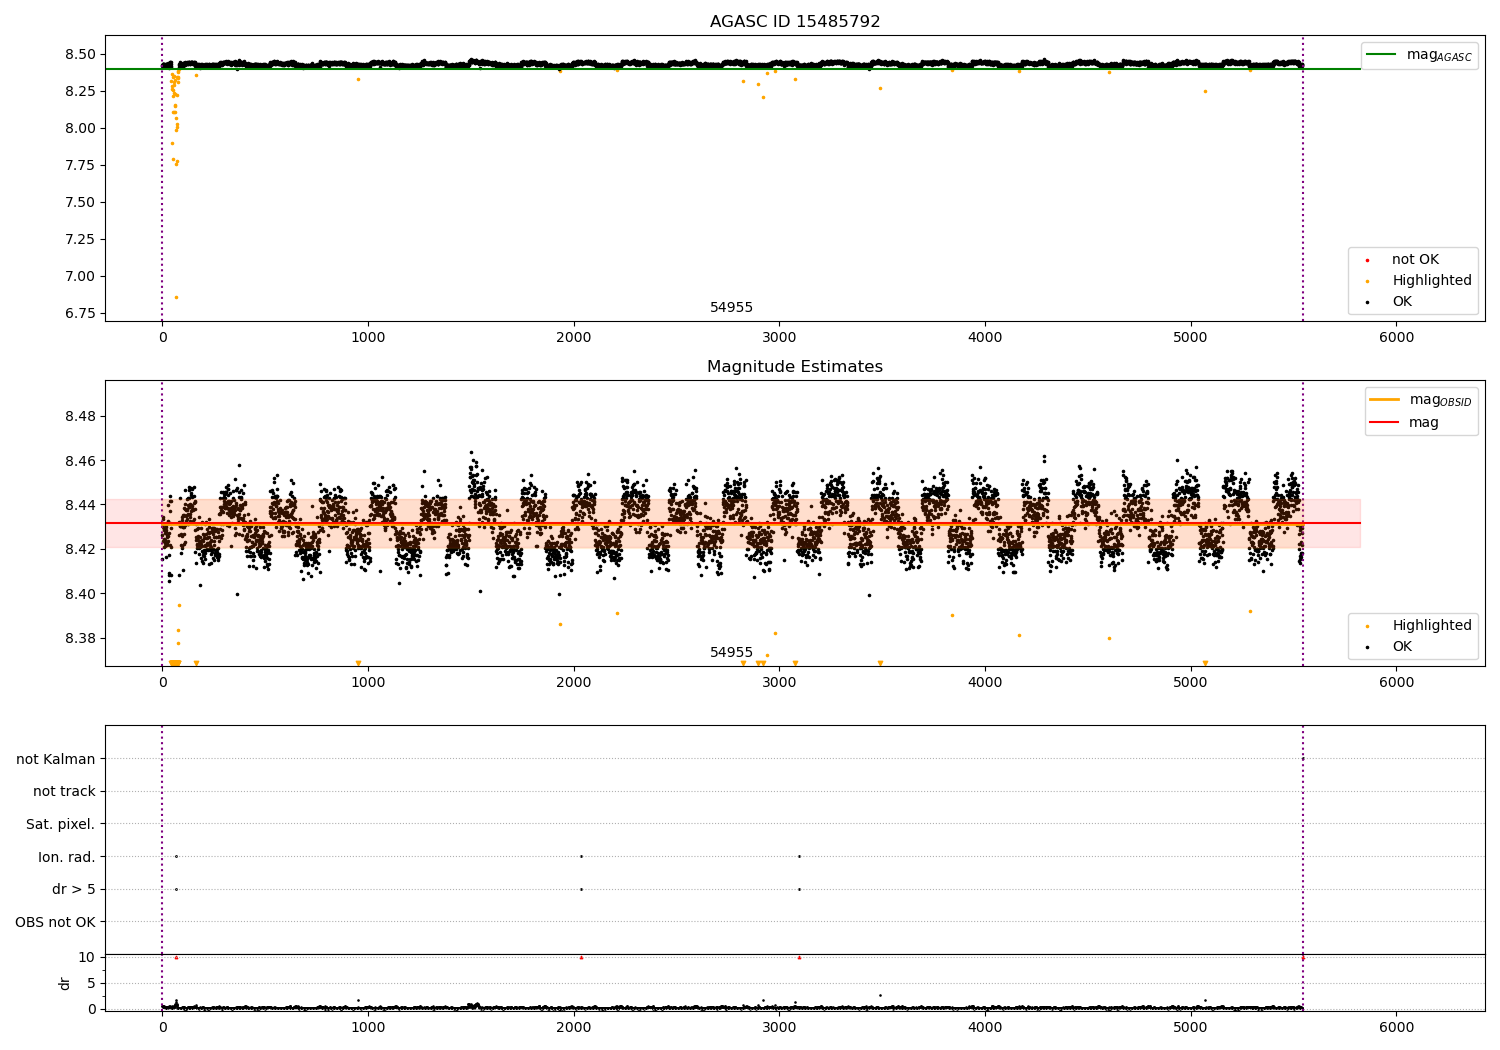
Task: Click the 'Ion. rad.' row label
Action: coord(67,857)
